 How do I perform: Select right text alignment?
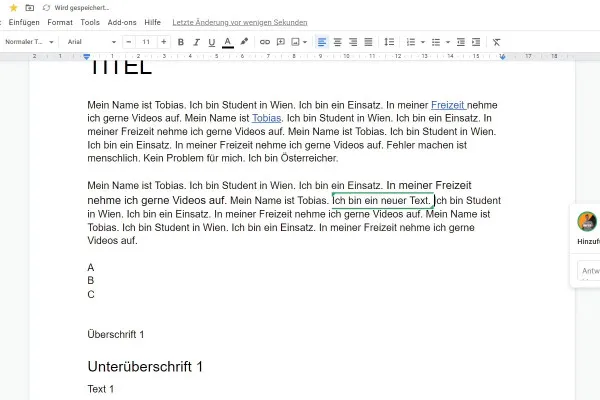point(353,42)
